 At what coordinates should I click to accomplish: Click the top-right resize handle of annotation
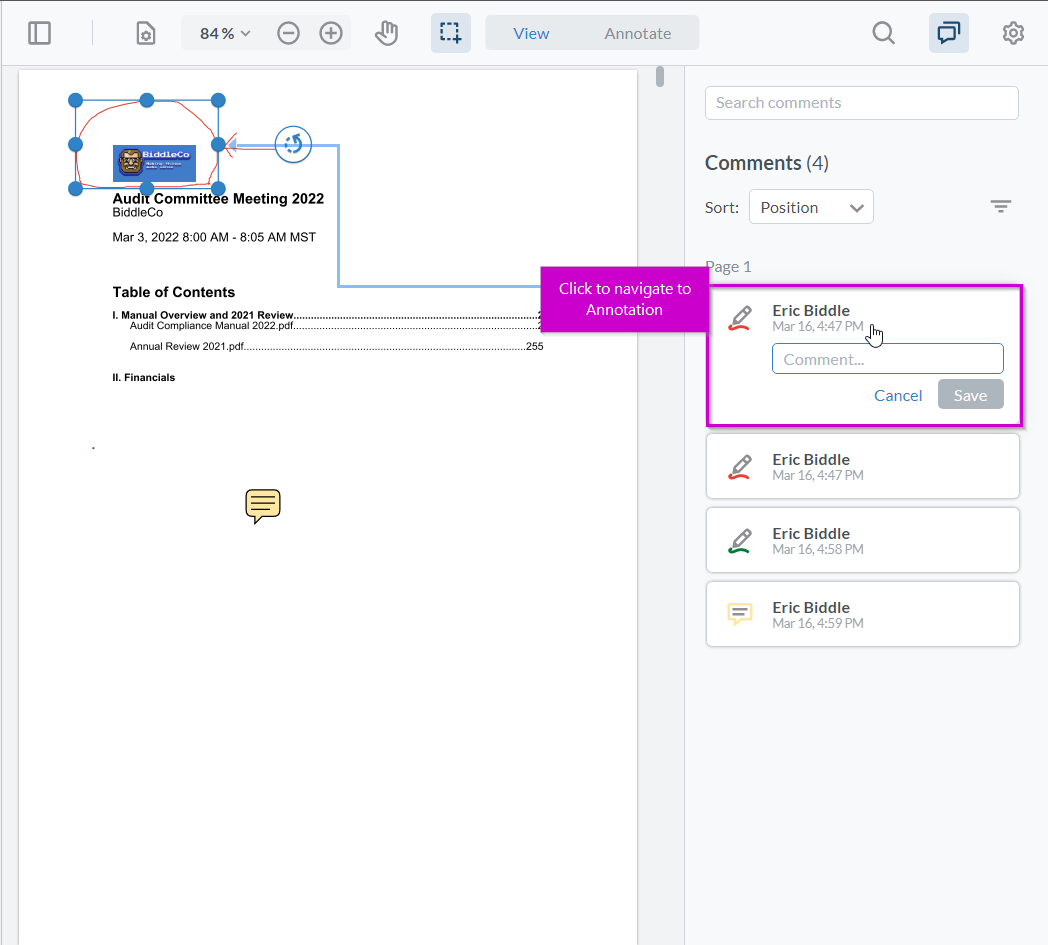(218, 100)
